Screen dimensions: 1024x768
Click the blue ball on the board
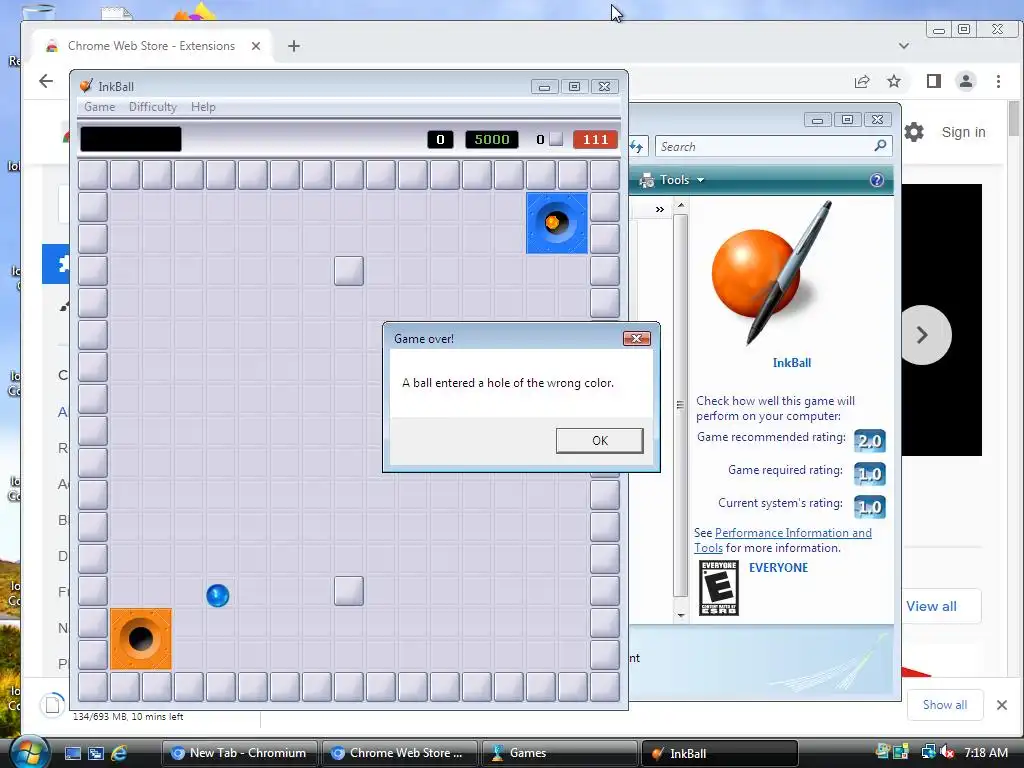[217, 595]
